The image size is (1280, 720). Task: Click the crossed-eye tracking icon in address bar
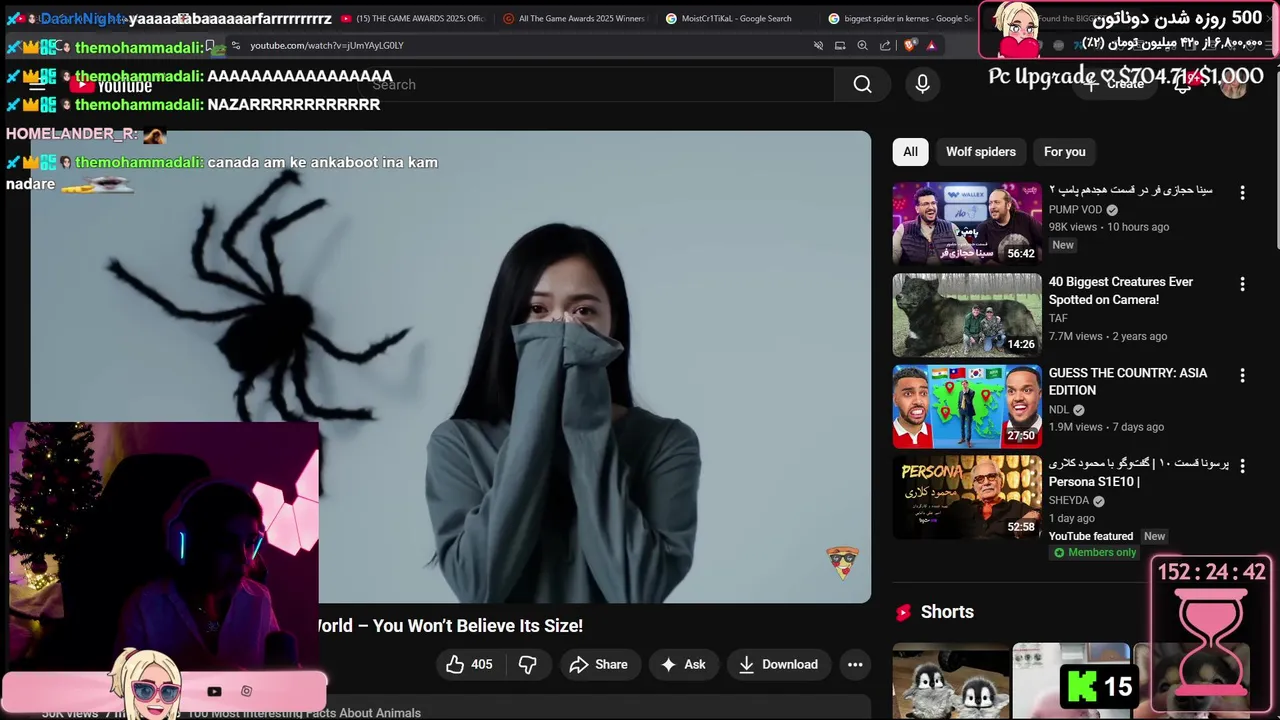pyautogui.click(x=818, y=45)
